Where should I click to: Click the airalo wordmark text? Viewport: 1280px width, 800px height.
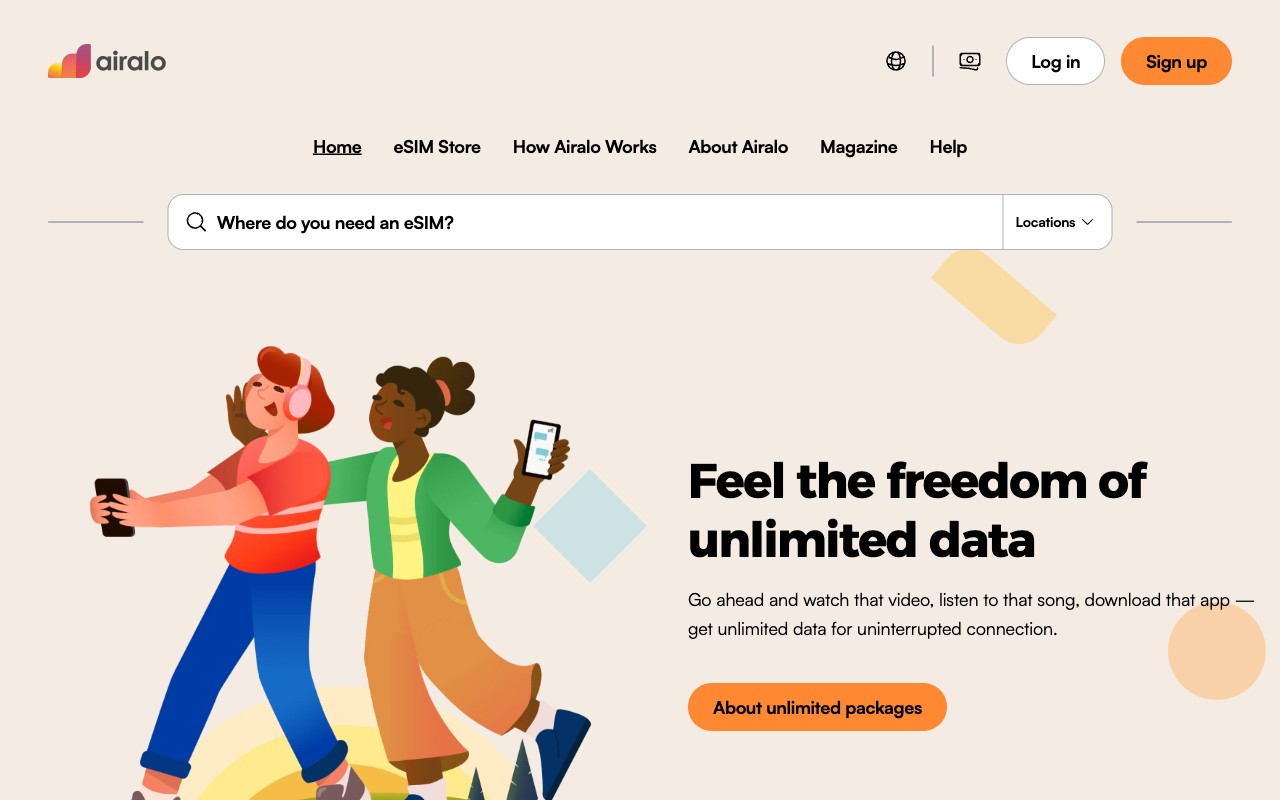(x=131, y=61)
